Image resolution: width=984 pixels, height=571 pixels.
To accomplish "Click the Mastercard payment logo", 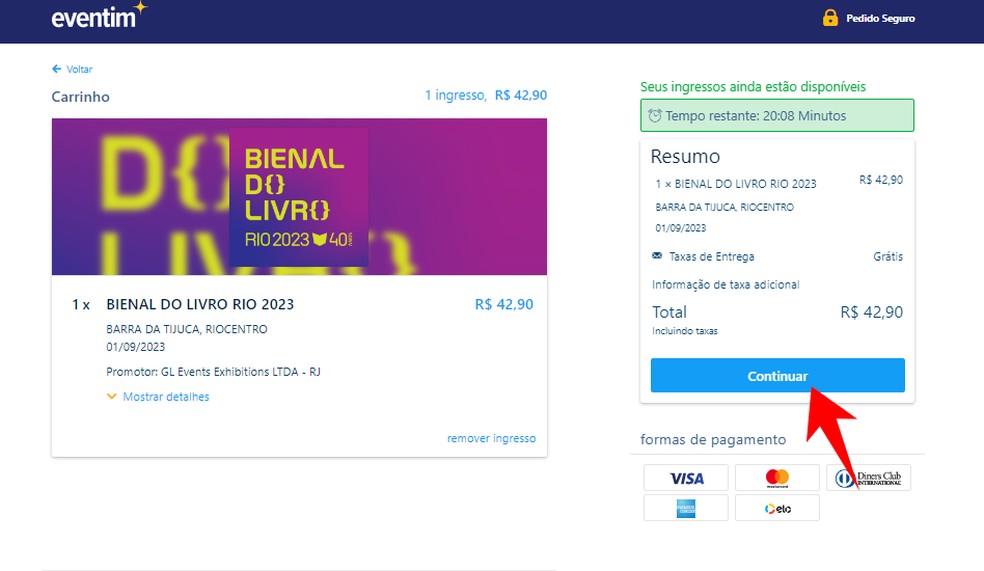I will pyautogui.click(x=777, y=478).
